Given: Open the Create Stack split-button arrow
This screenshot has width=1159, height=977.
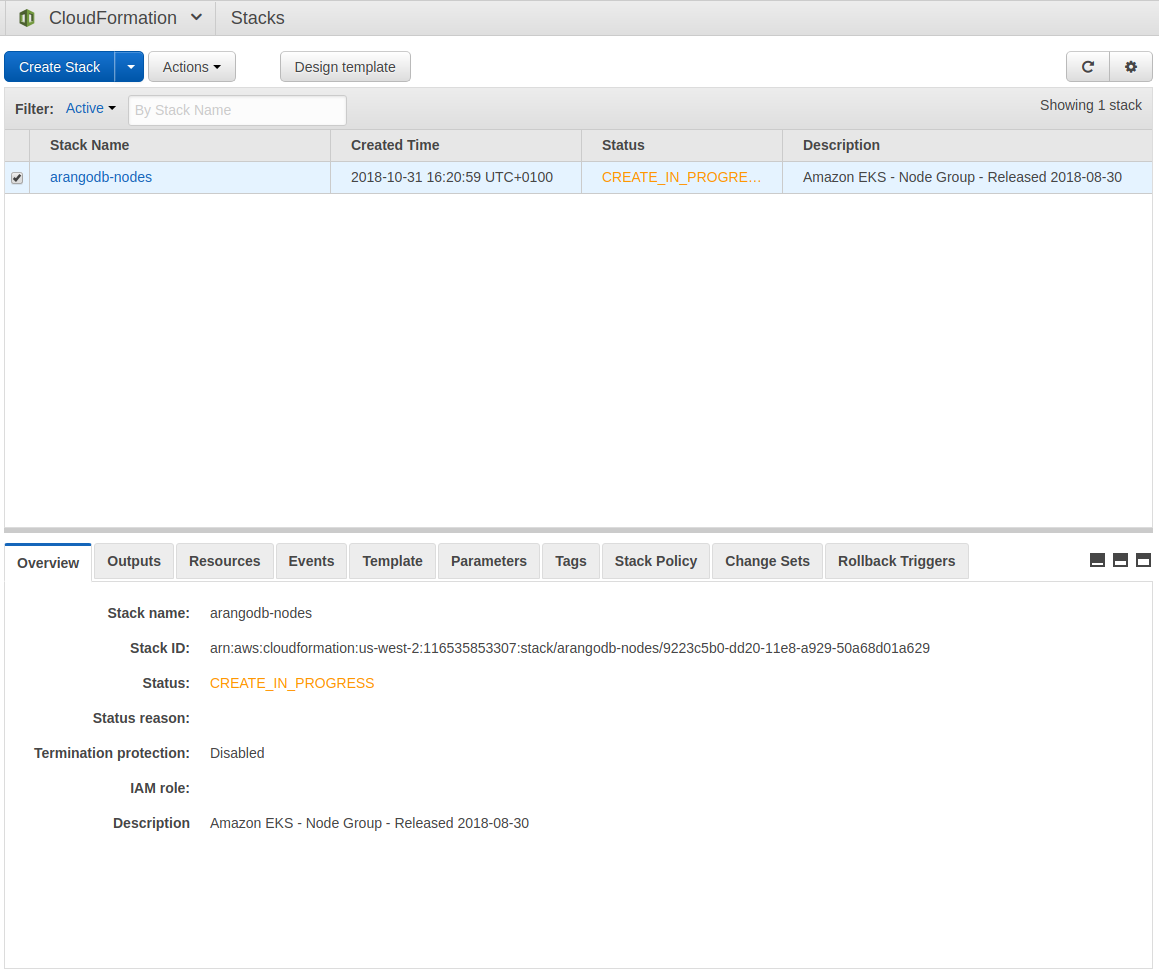Looking at the screenshot, I should (130, 67).
